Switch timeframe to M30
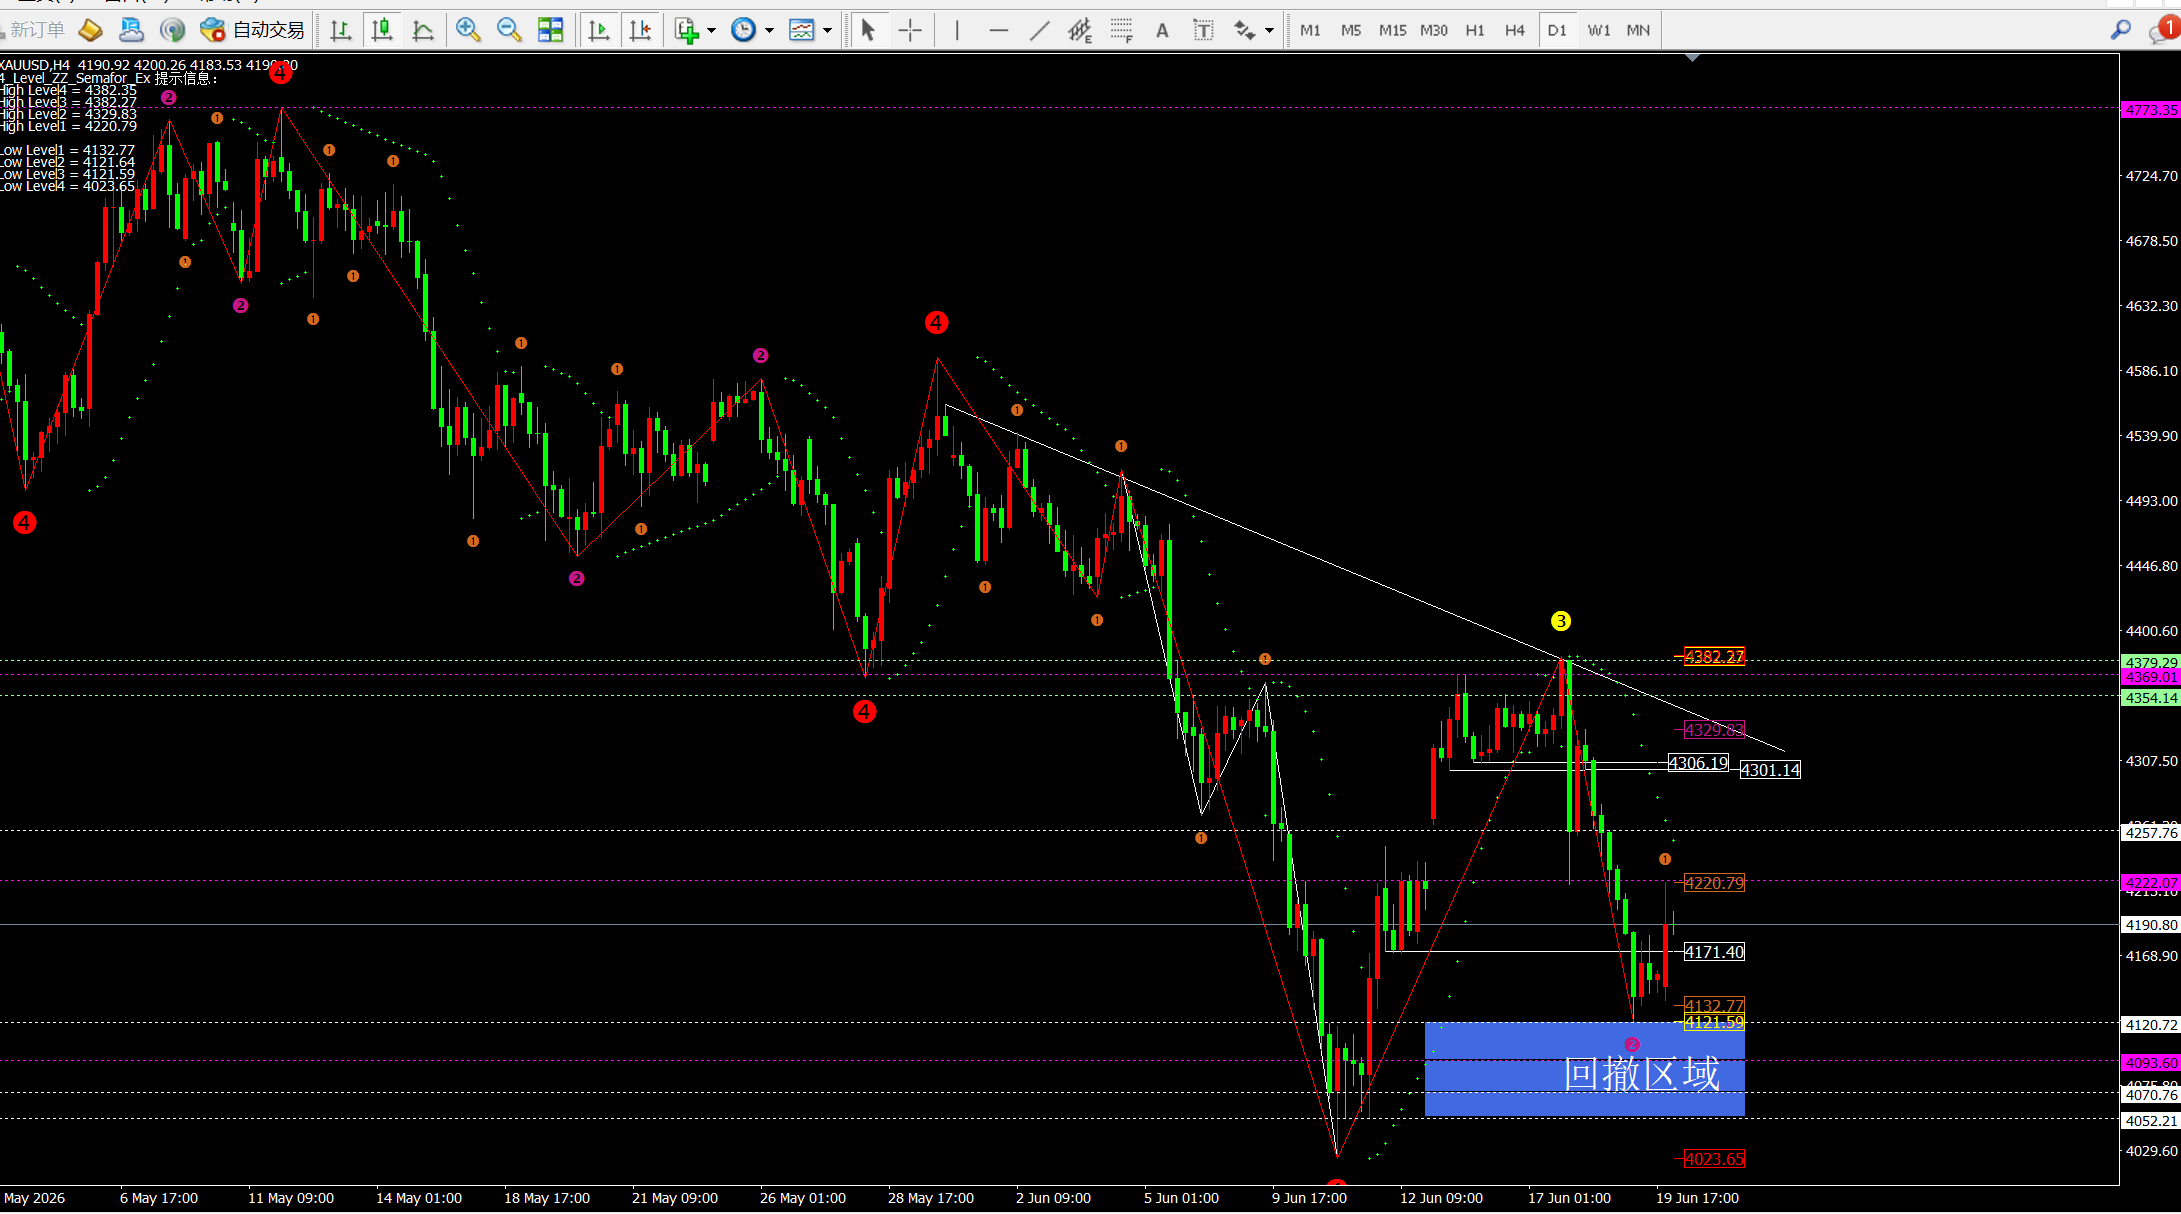The width and height of the screenshot is (2181, 1214). coord(1433,30)
